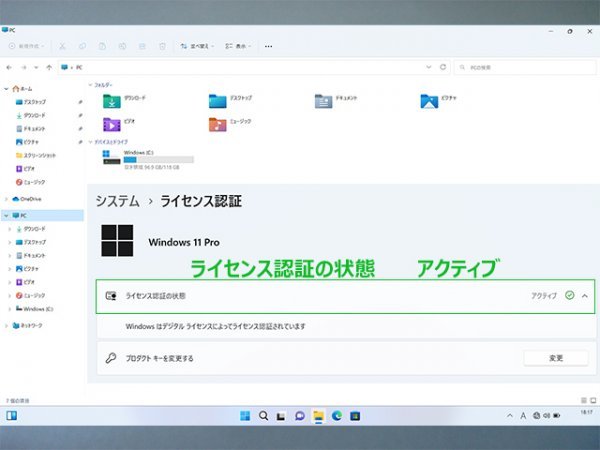
Task: Select PC in navigation pane
Action: point(20,215)
